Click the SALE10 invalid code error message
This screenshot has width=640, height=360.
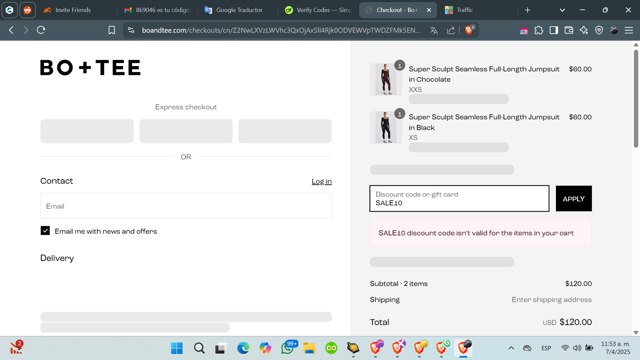[x=480, y=233]
